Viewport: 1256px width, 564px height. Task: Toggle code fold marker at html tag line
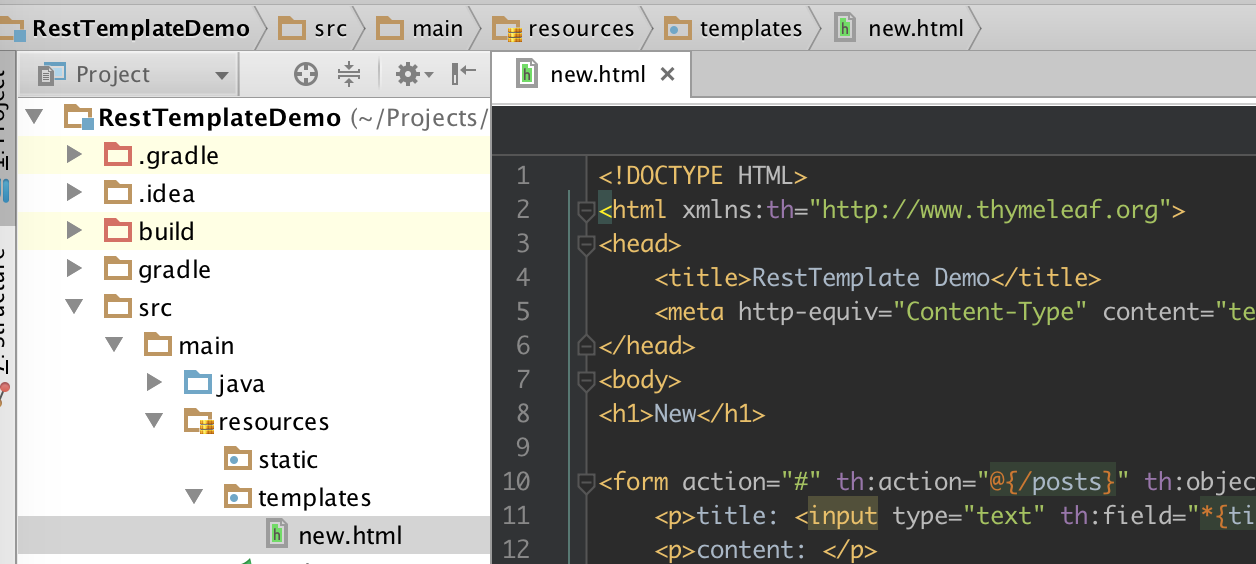585,211
